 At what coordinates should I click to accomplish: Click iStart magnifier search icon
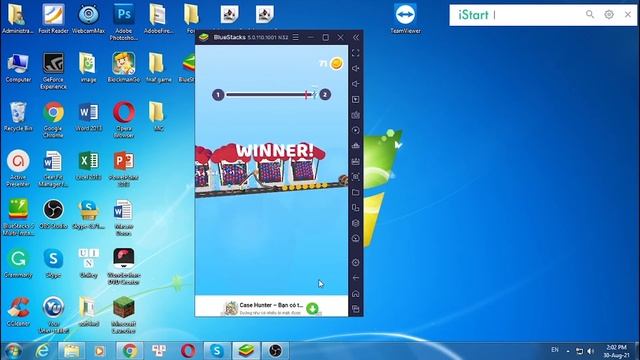[590, 15]
